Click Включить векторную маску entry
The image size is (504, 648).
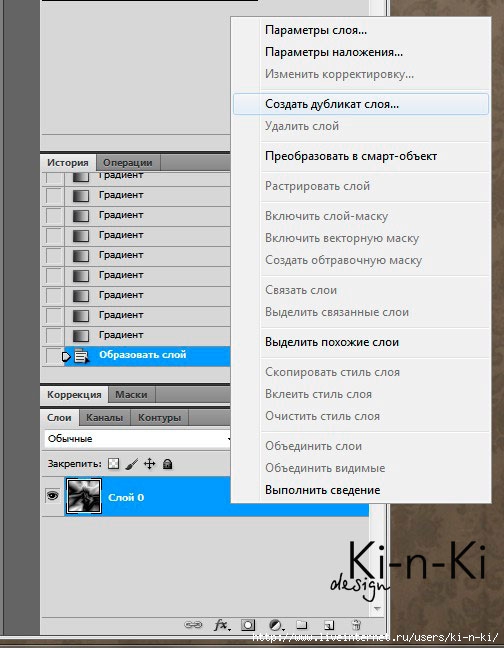point(361,238)
